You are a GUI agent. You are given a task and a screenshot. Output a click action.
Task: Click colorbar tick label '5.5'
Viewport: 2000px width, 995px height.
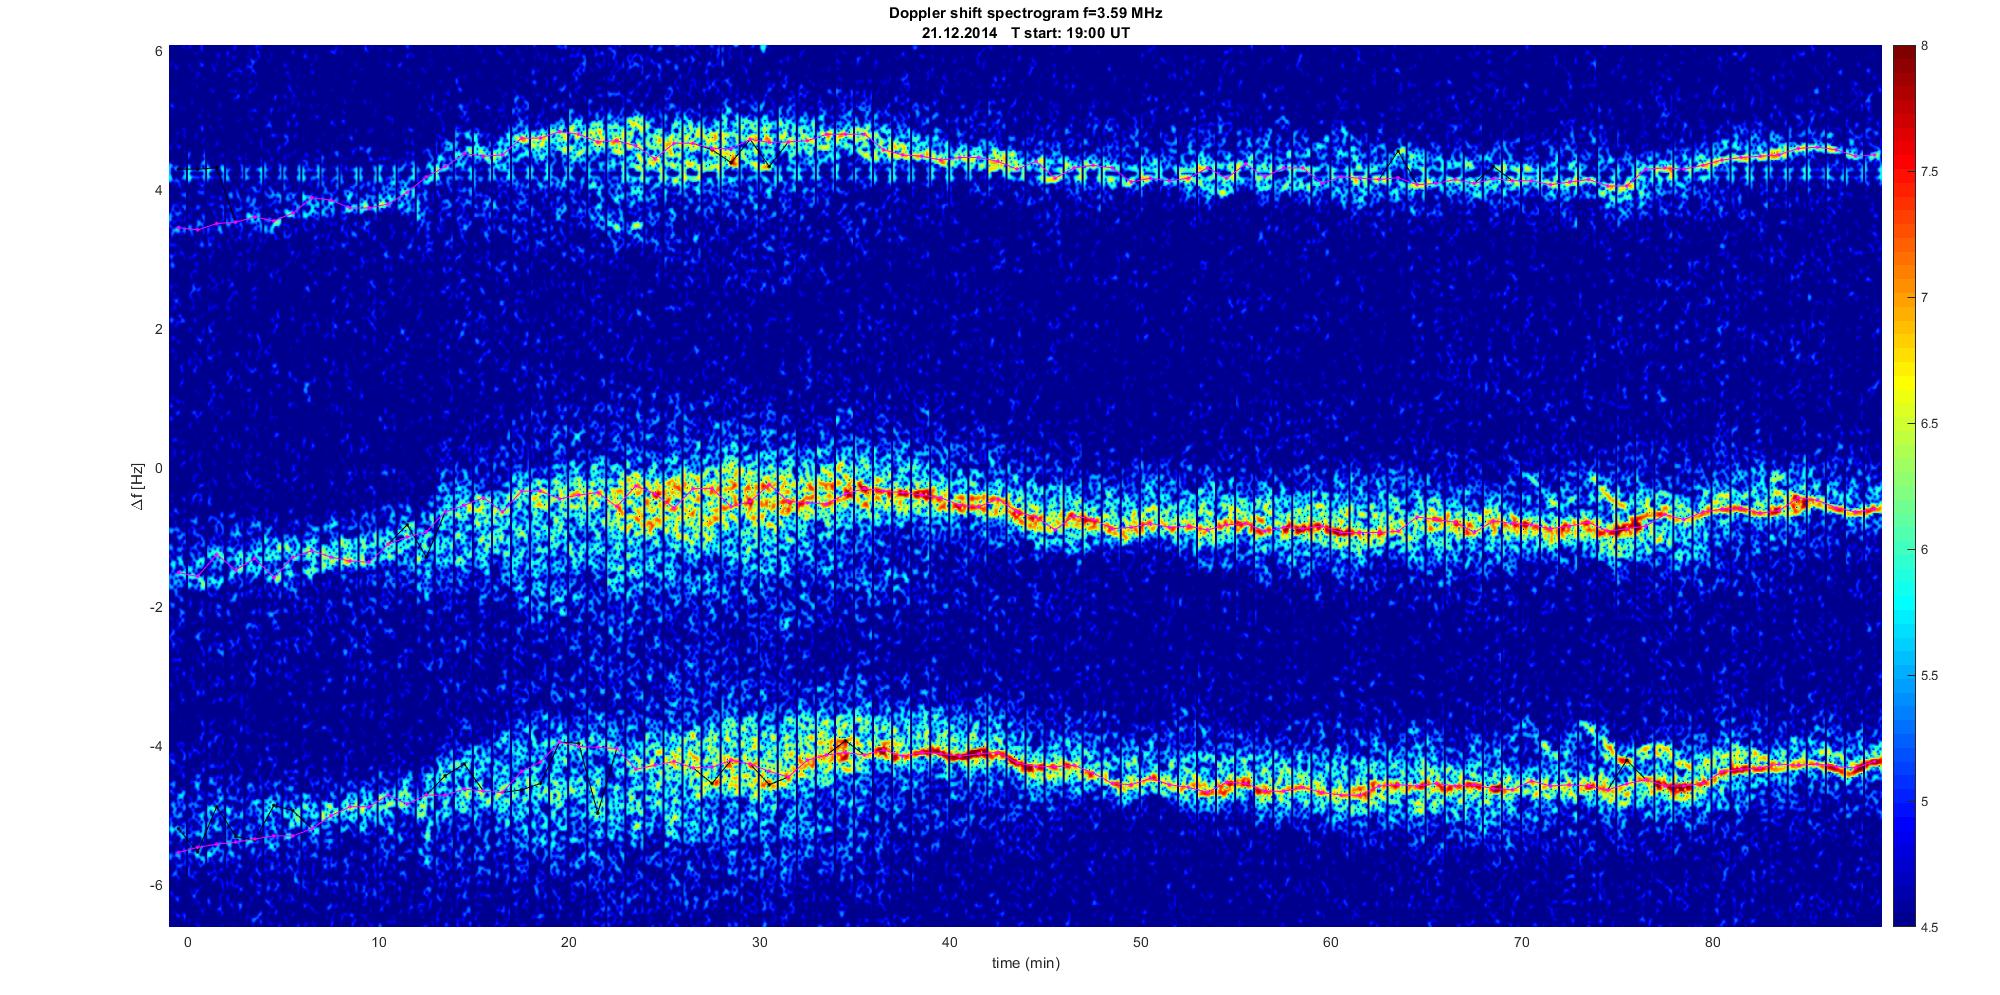coord(1930,676)
